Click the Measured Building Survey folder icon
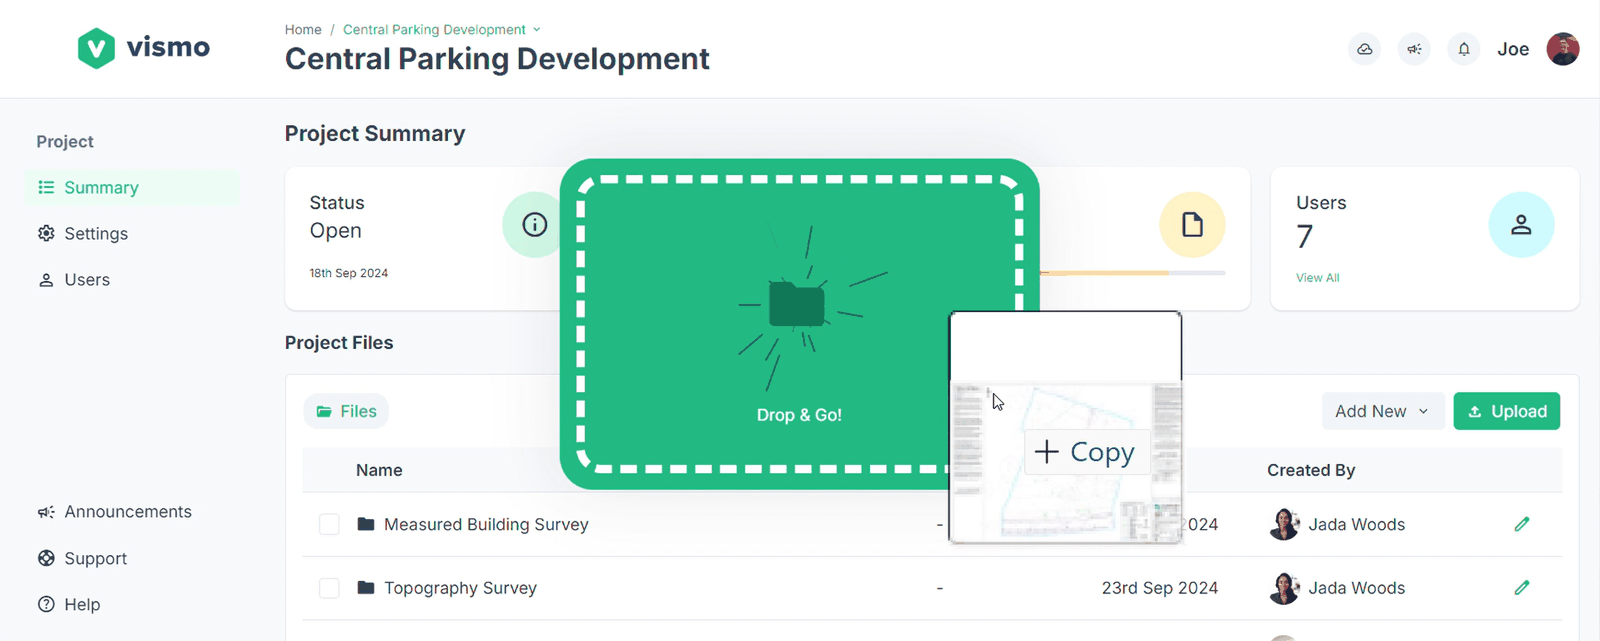 [366, 524]
